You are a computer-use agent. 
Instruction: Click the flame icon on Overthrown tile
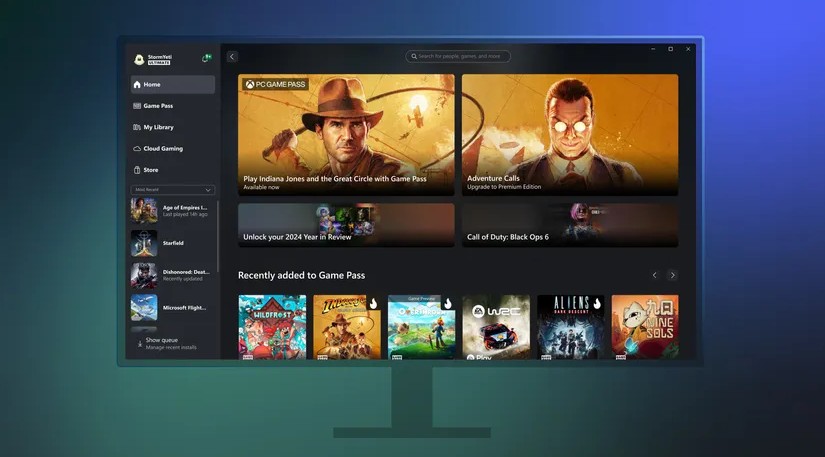448,303
